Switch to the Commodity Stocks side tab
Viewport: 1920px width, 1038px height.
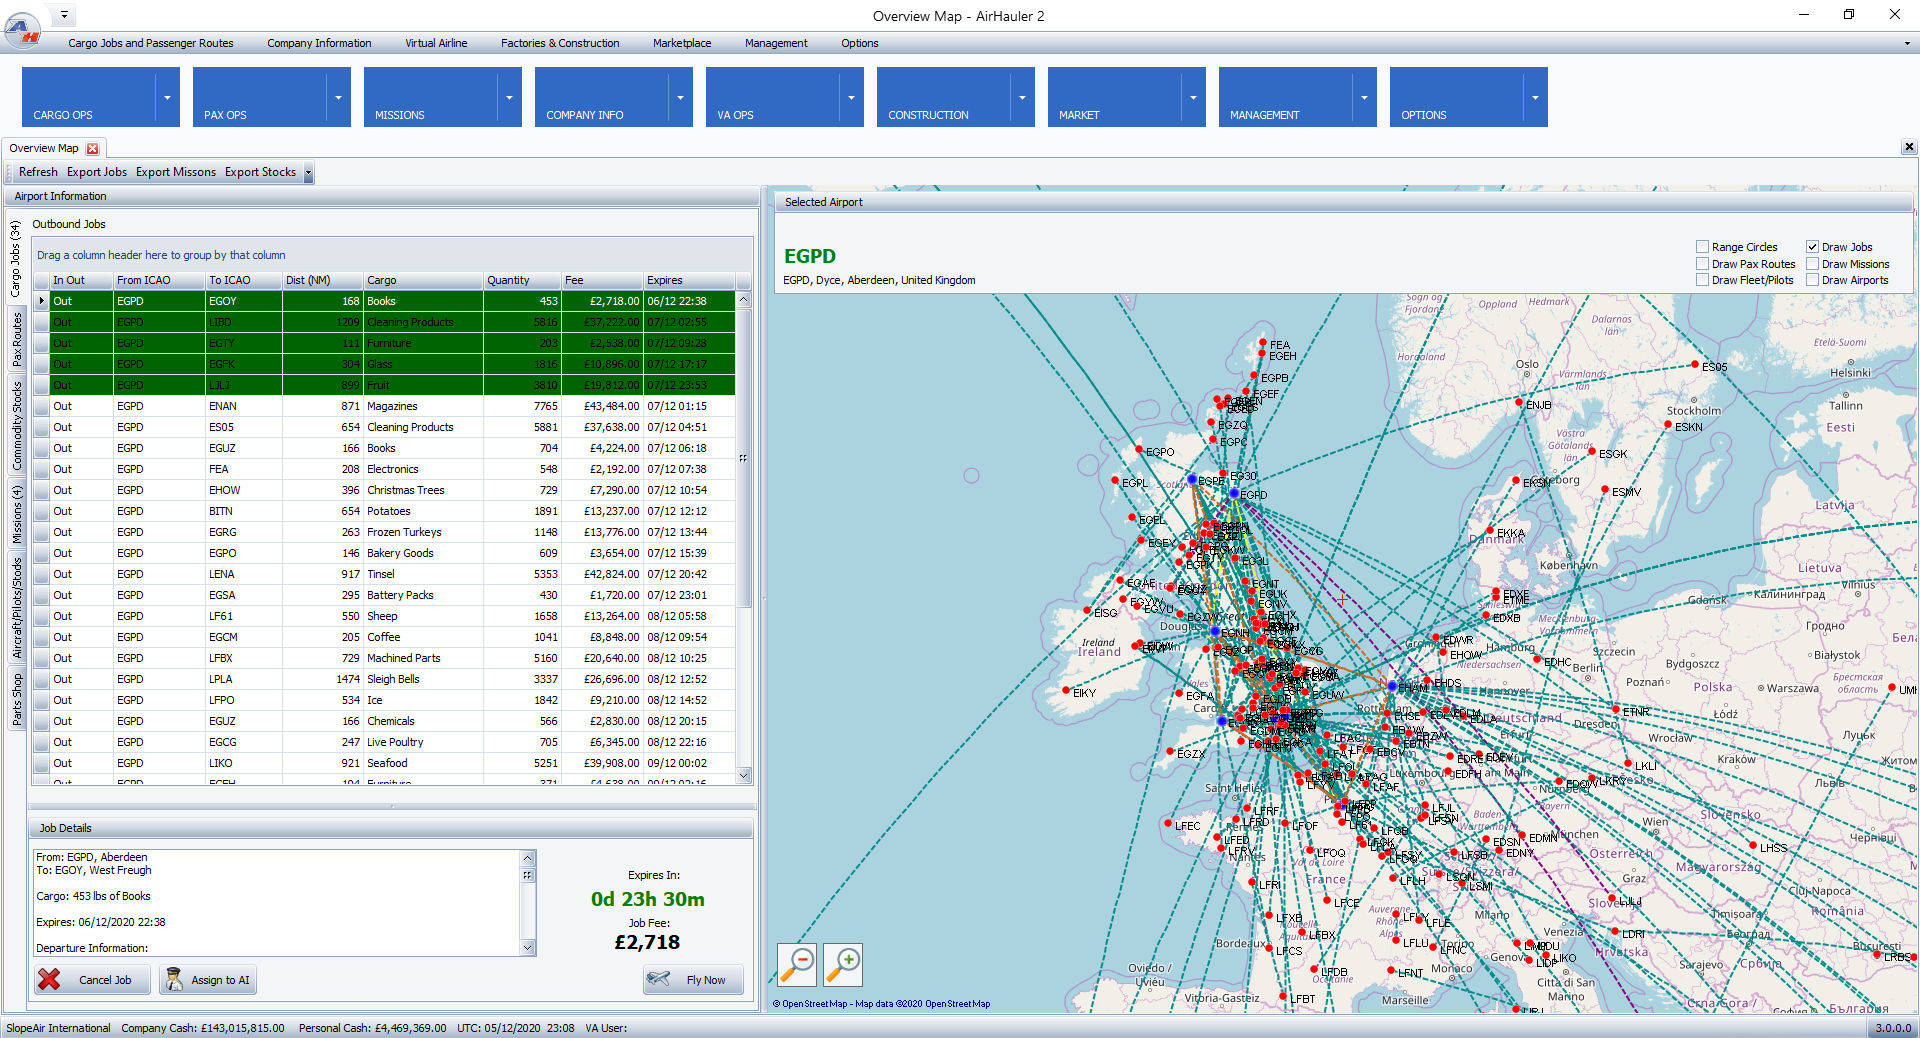coord(17,426)
